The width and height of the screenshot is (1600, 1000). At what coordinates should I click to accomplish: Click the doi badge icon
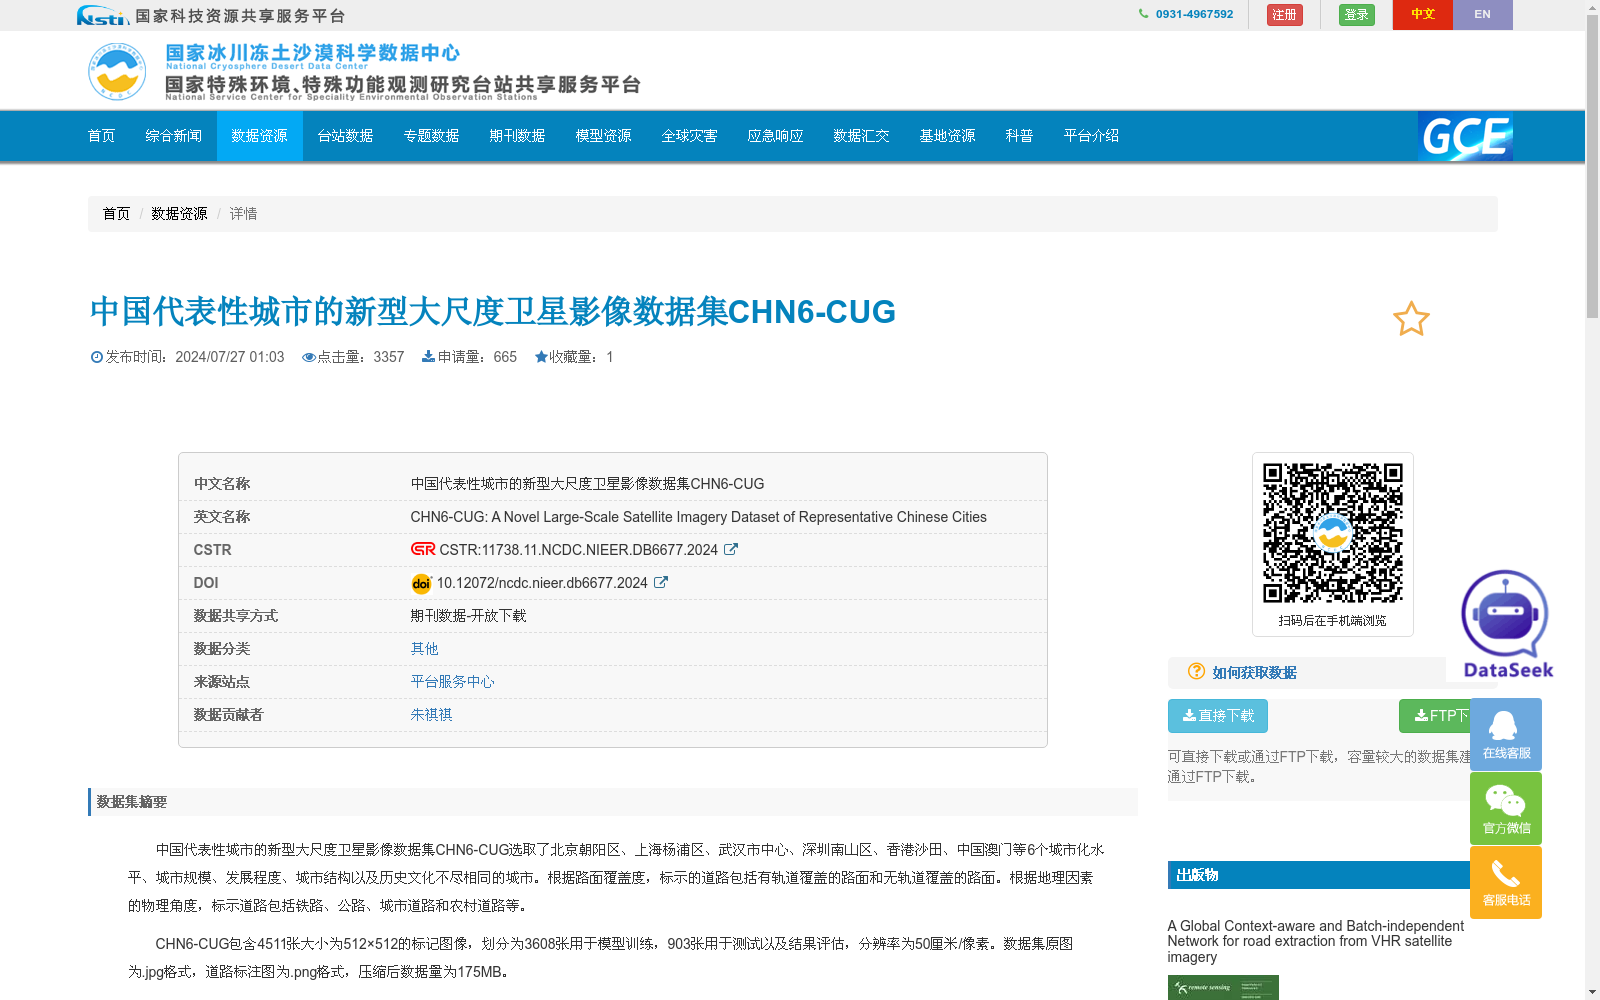(x=421, y=583)
